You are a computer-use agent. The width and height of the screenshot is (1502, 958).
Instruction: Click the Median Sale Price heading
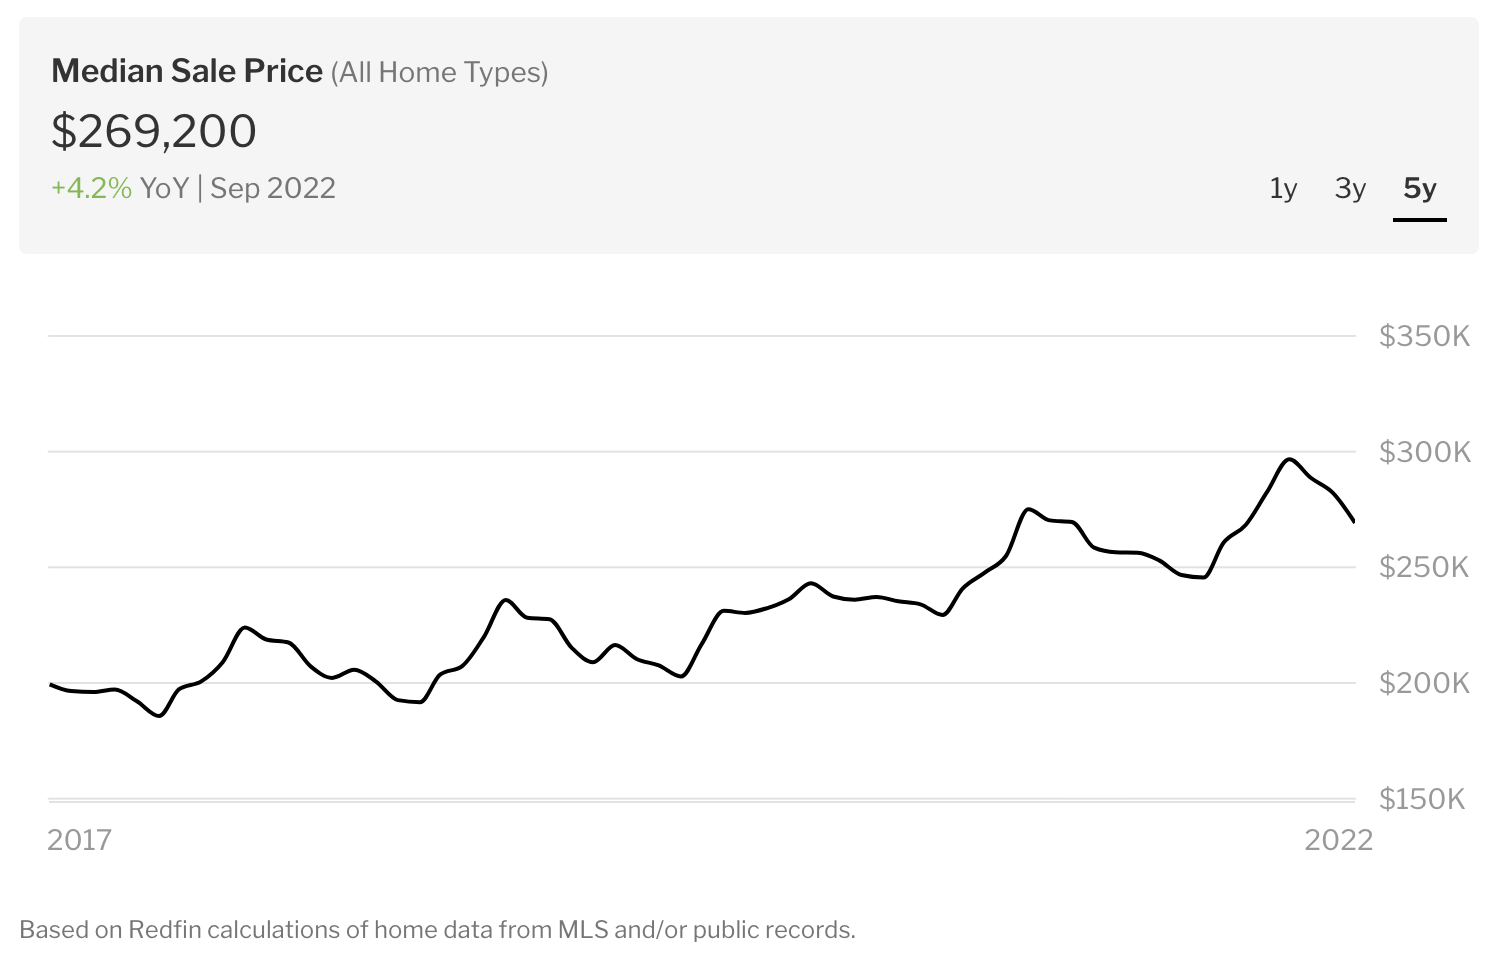tap(187, 71)
